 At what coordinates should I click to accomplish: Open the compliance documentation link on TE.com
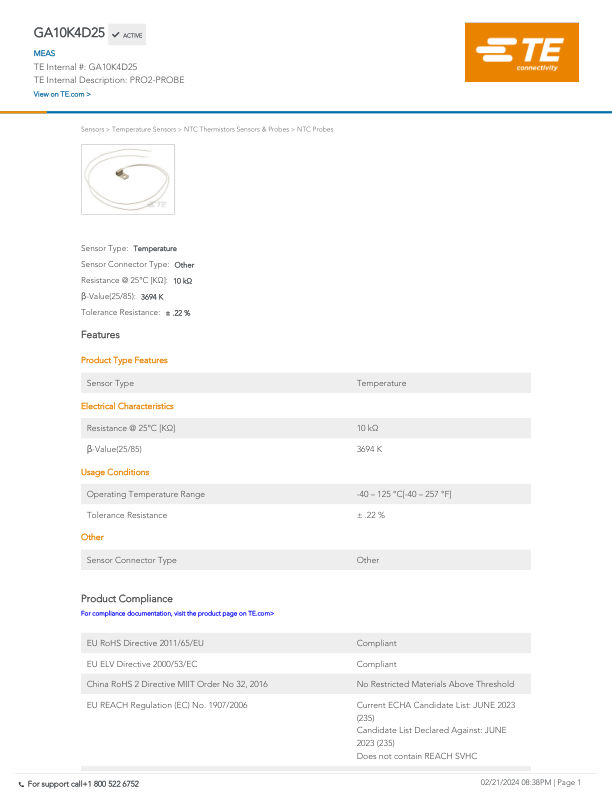coord(177,613)
